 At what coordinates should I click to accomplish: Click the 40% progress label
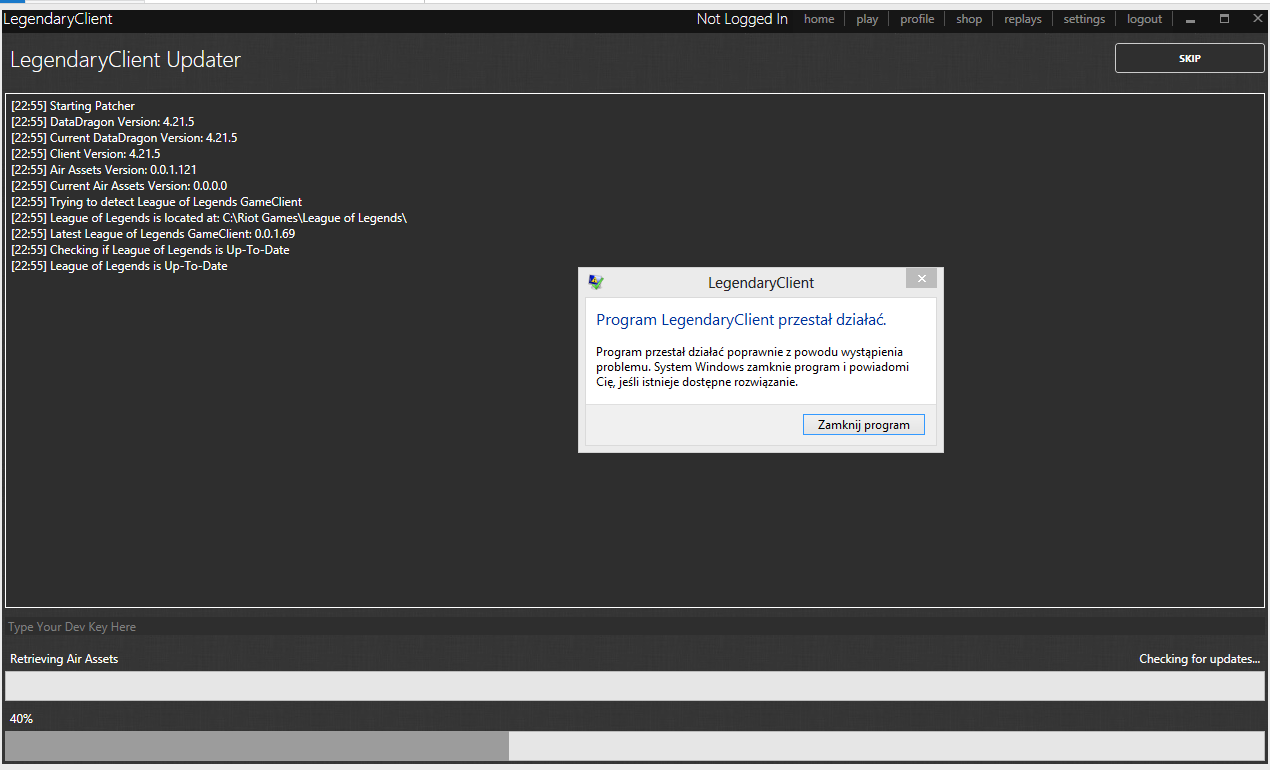click(21, 719)
